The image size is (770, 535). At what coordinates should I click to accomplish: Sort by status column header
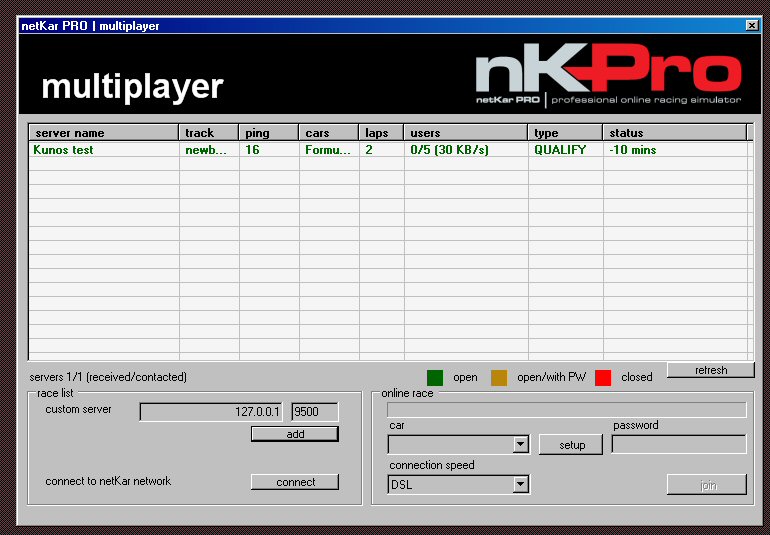click(x=674, y=133)
